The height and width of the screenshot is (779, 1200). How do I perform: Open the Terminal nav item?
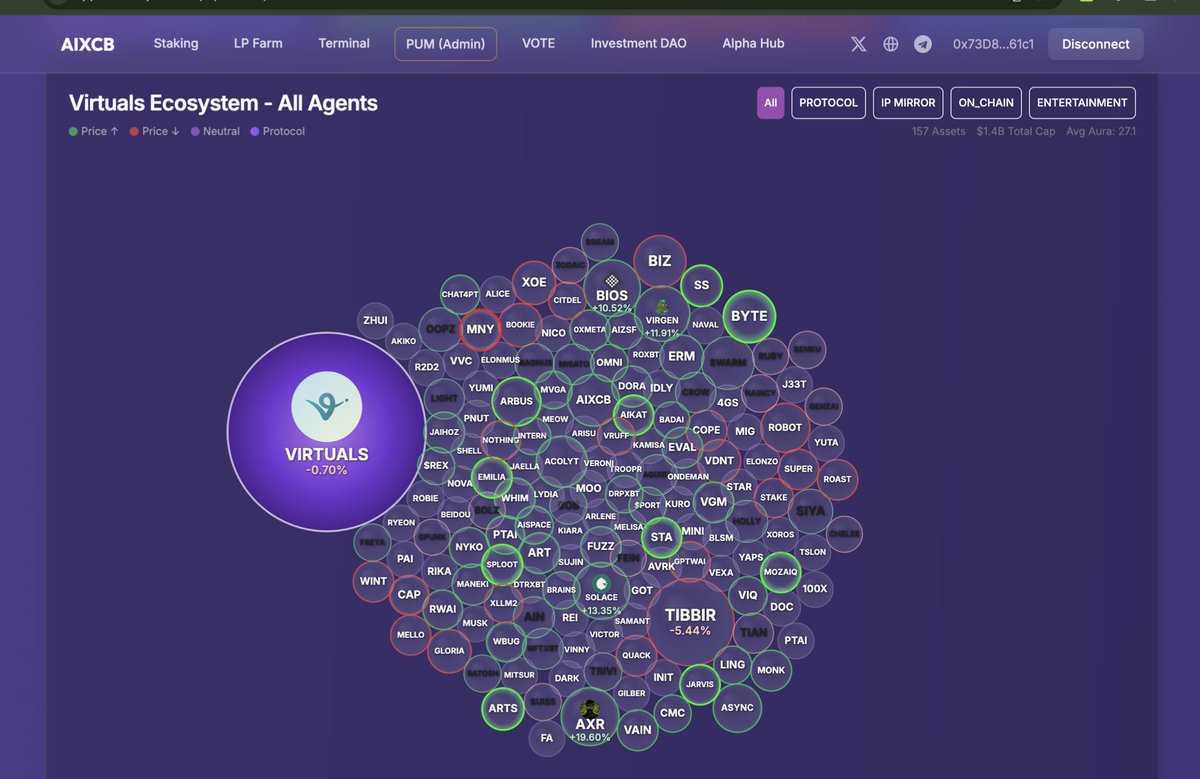(344, 43)
